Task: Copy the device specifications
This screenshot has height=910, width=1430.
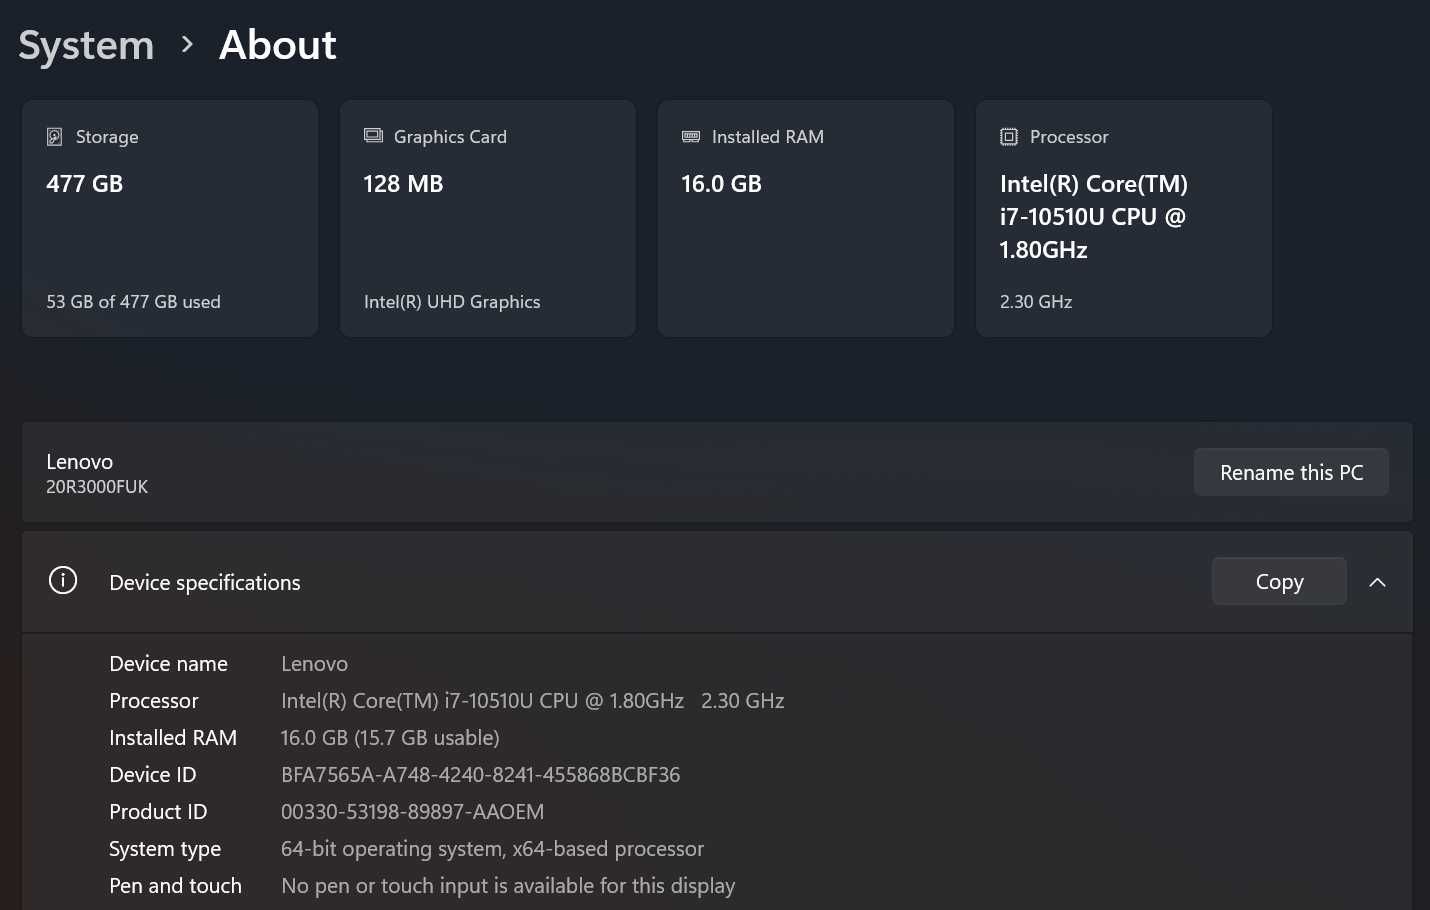Action: tap(1279, 581)
